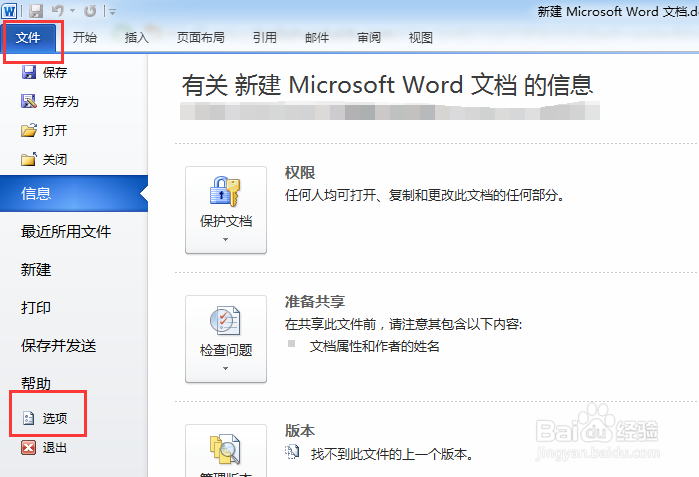The width and height of the screenshot is (699, 477).
Task: Choose 退出 to exit Word
Action: [55, 448]
